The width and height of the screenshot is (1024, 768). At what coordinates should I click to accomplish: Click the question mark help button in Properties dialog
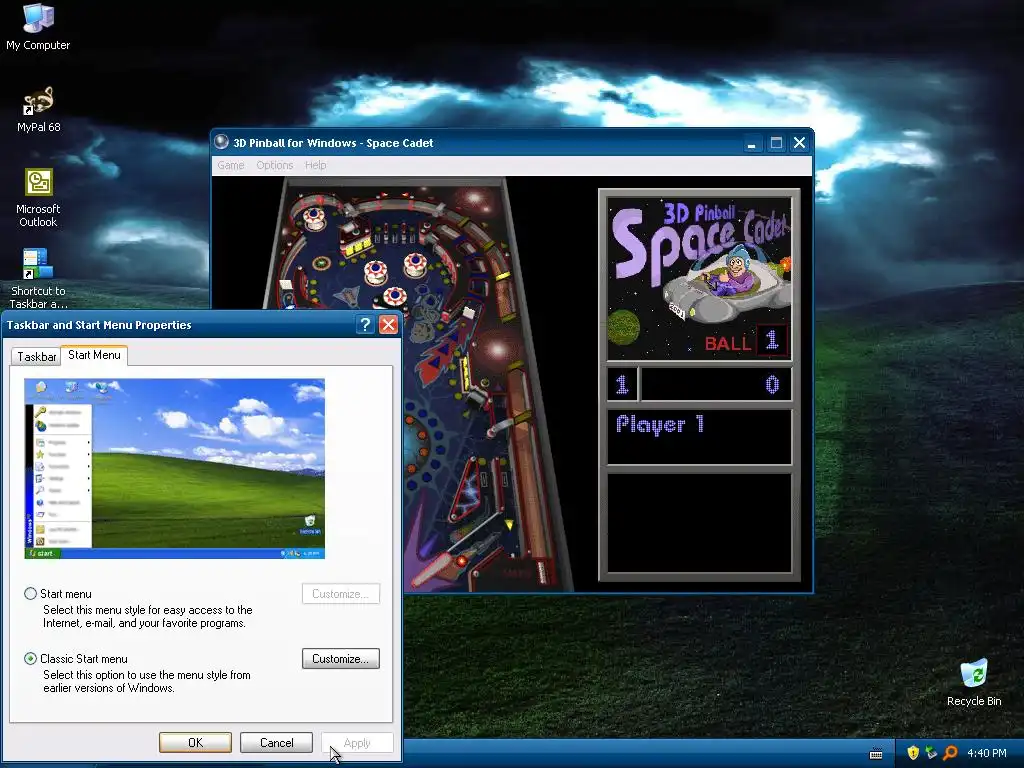click(x=365, y=325)
